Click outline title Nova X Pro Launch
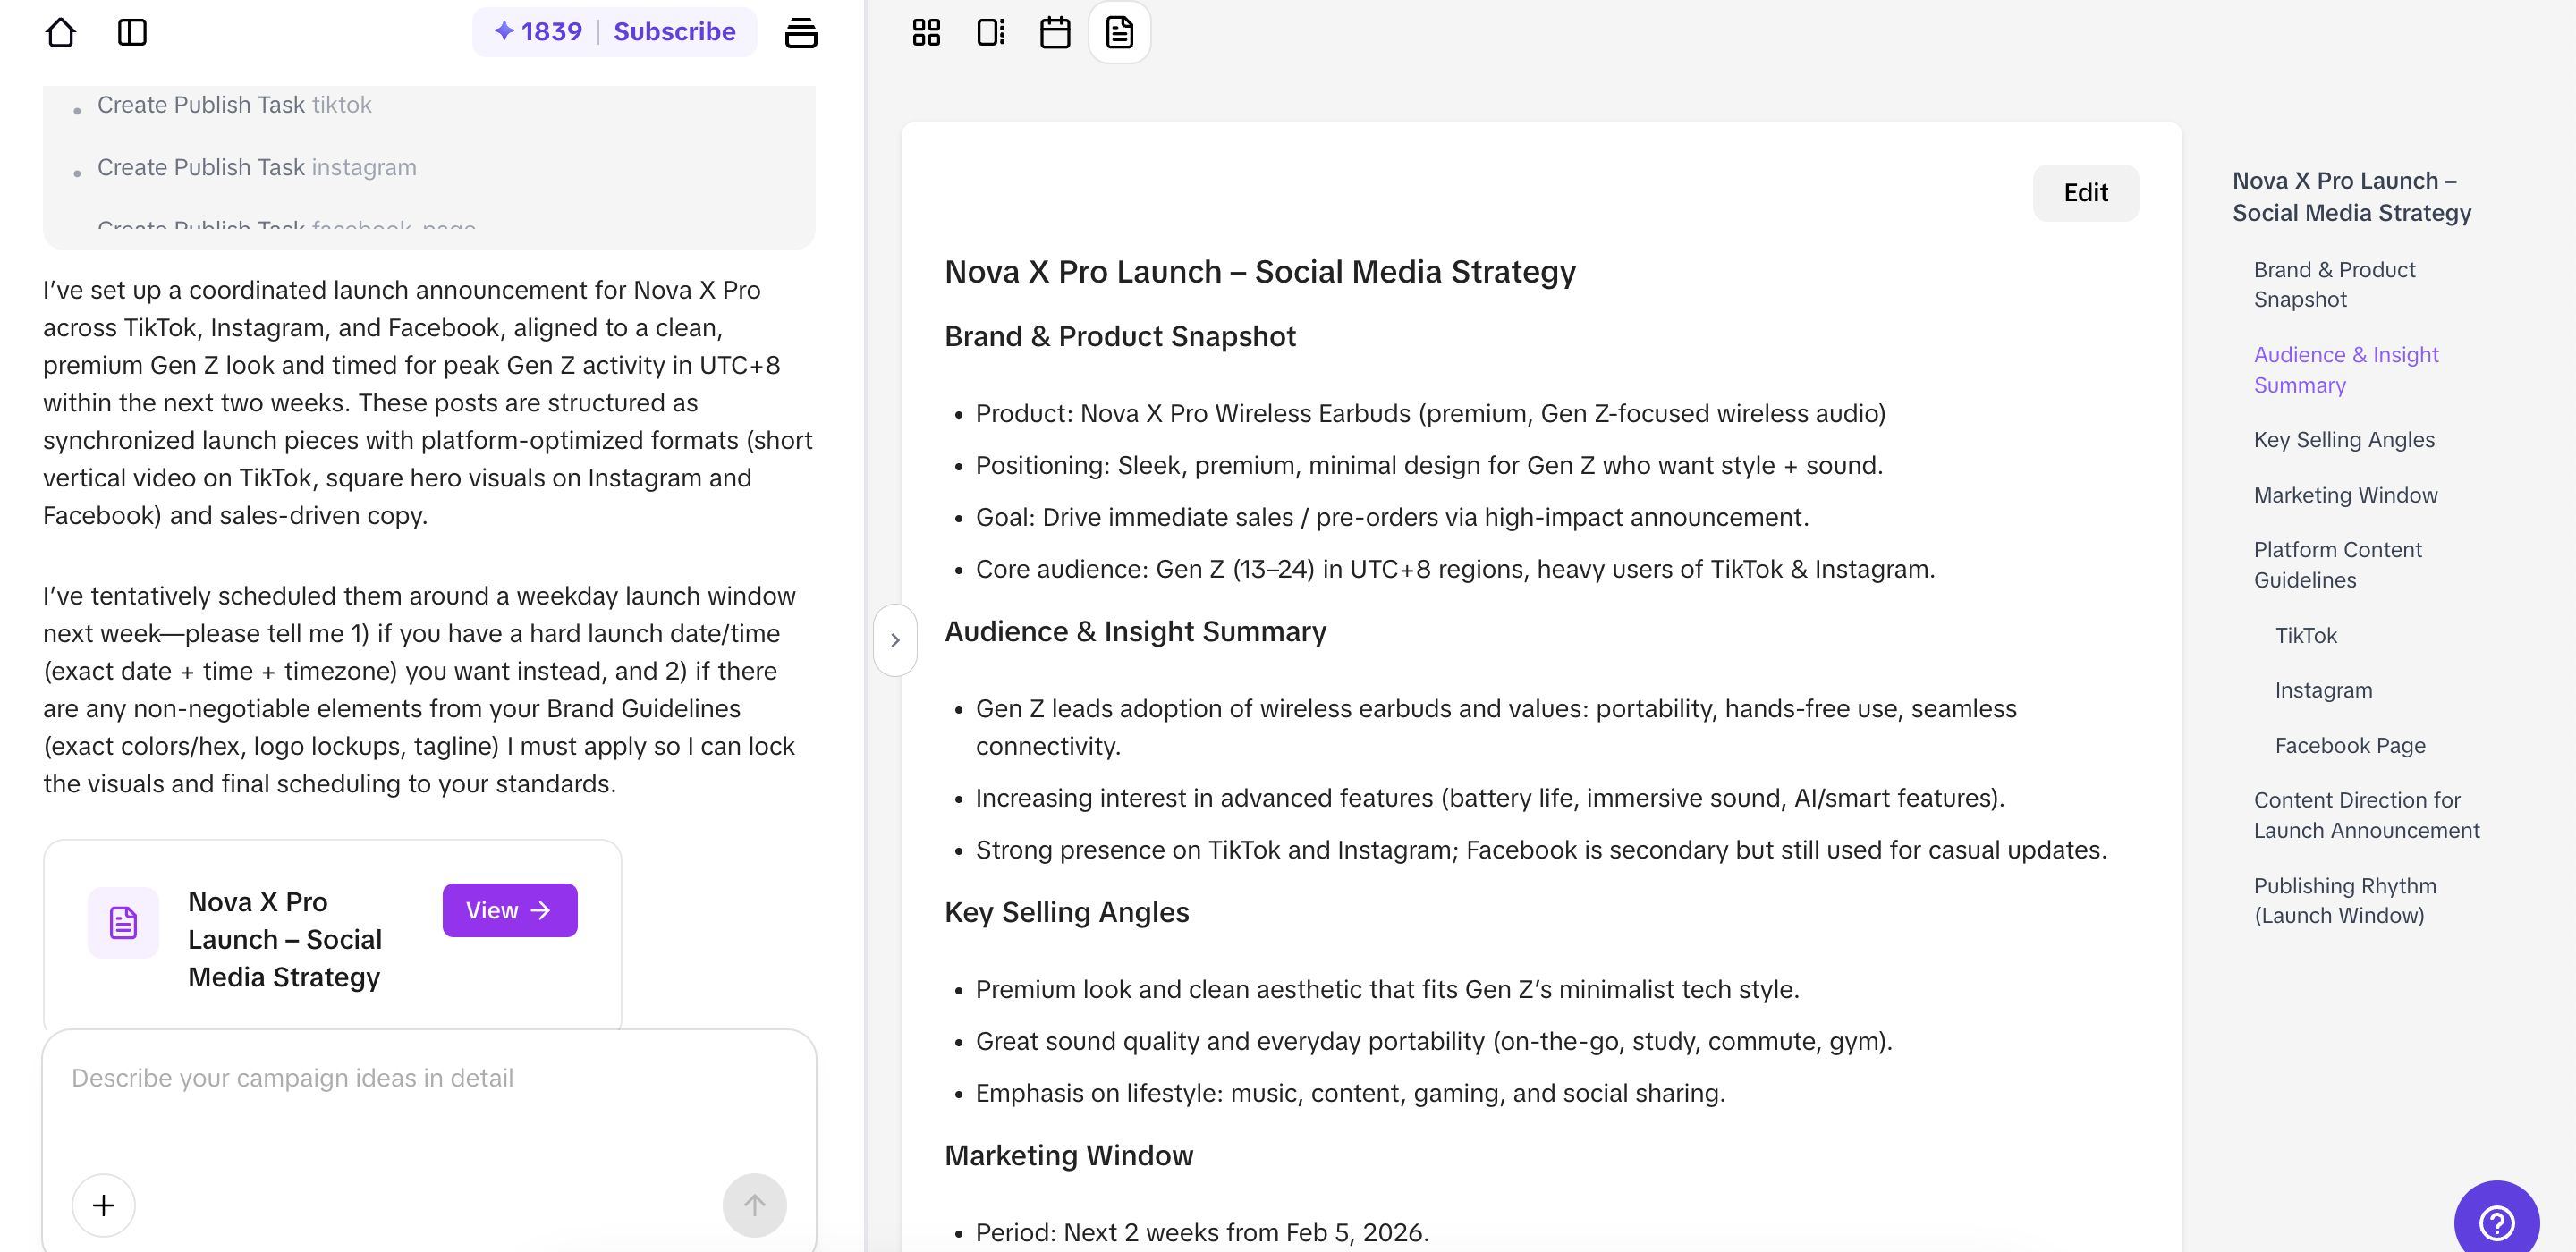The height and width of the screenshot is (1252, 2576). point(2351,196)
